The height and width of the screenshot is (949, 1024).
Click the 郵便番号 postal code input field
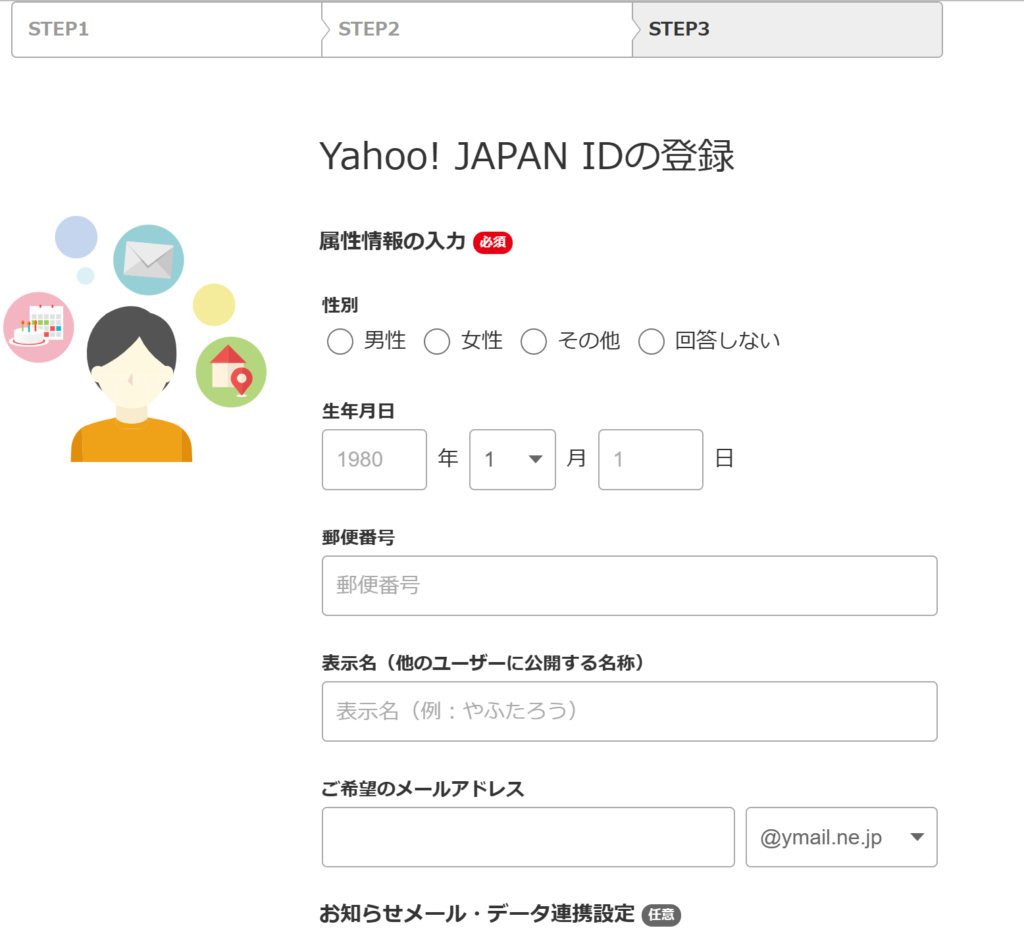coord(628,586)
